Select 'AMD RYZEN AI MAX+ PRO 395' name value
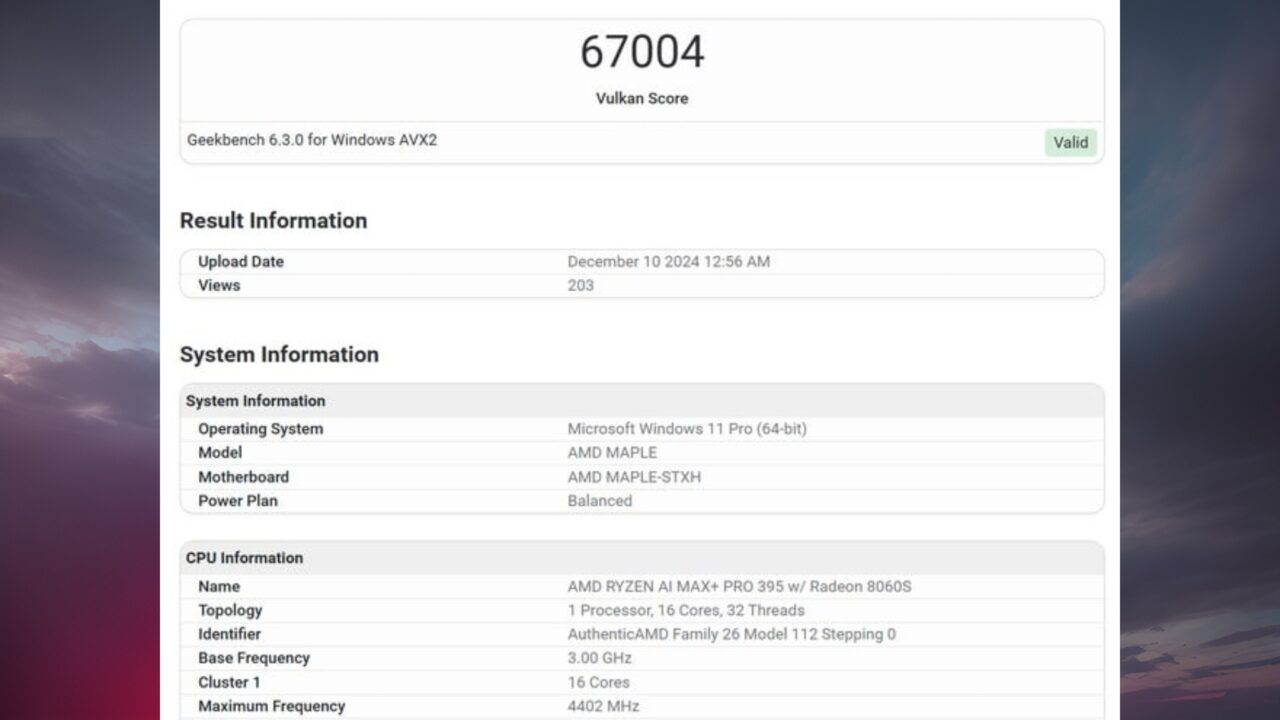The image size is (1280, 720). 740,586
